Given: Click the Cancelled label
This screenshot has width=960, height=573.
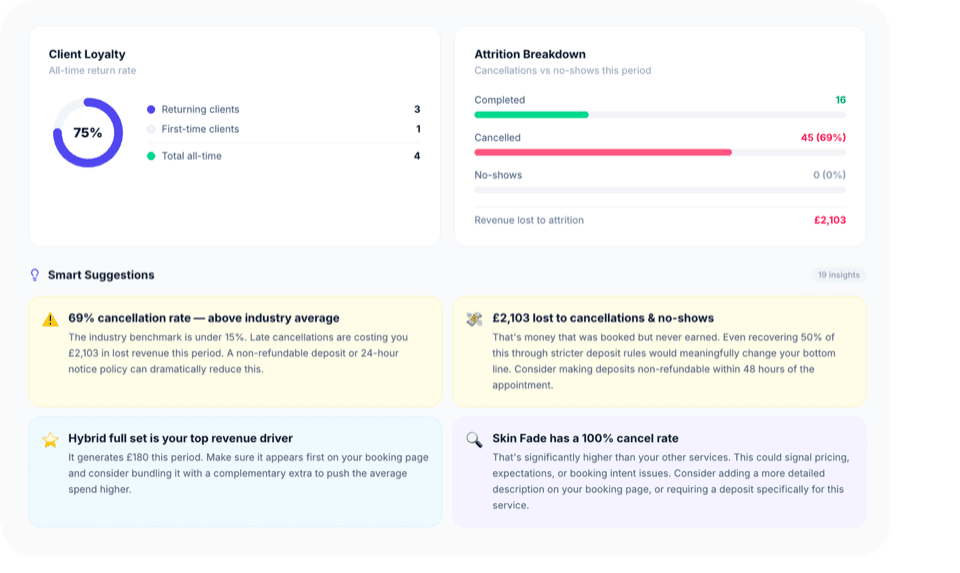Looking at the screenshot, I should (497, 138).
